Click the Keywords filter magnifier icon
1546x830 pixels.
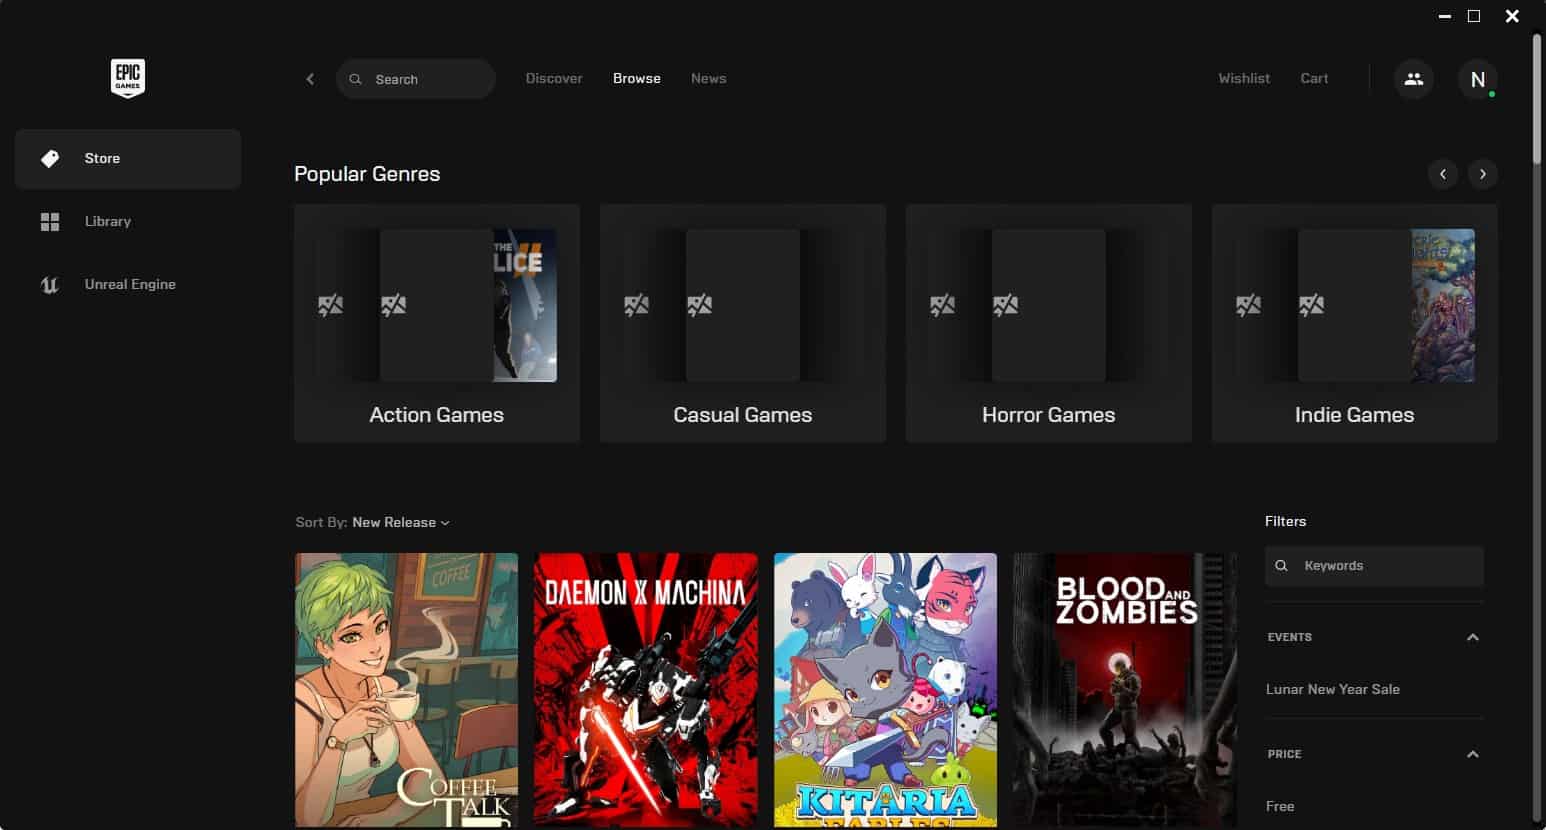[1282, 566]
